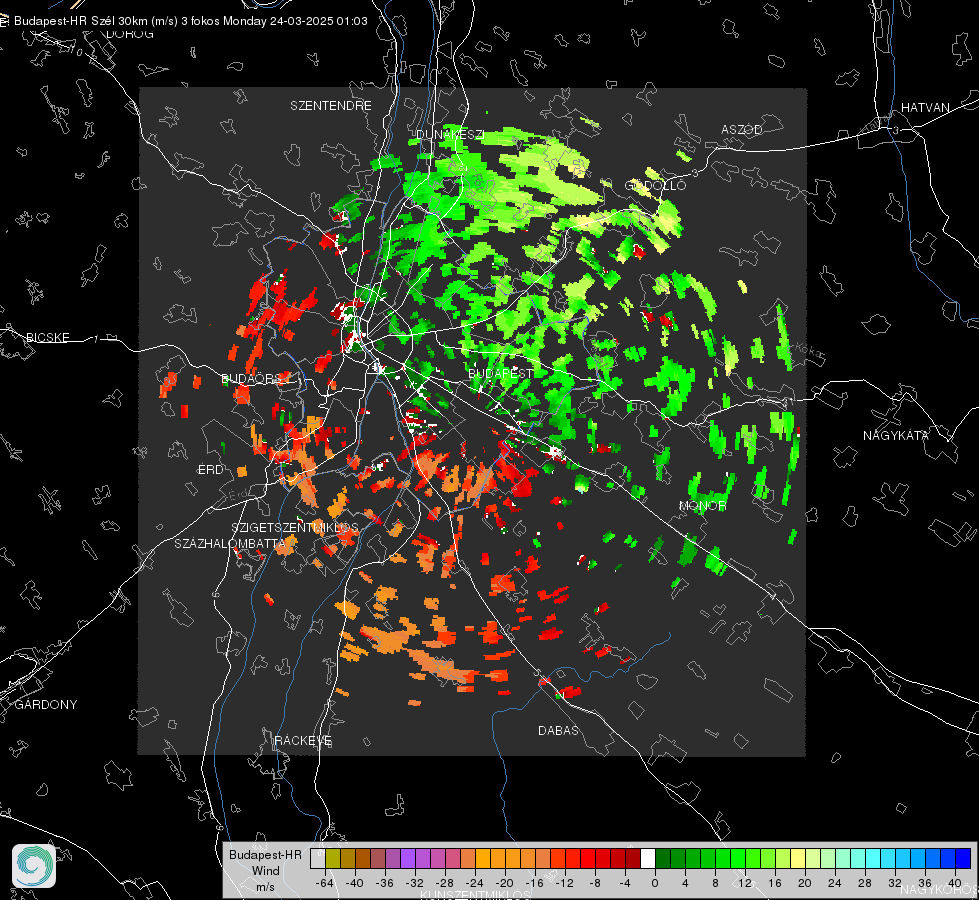Click the '16' legend value

(x=775, y=883)
